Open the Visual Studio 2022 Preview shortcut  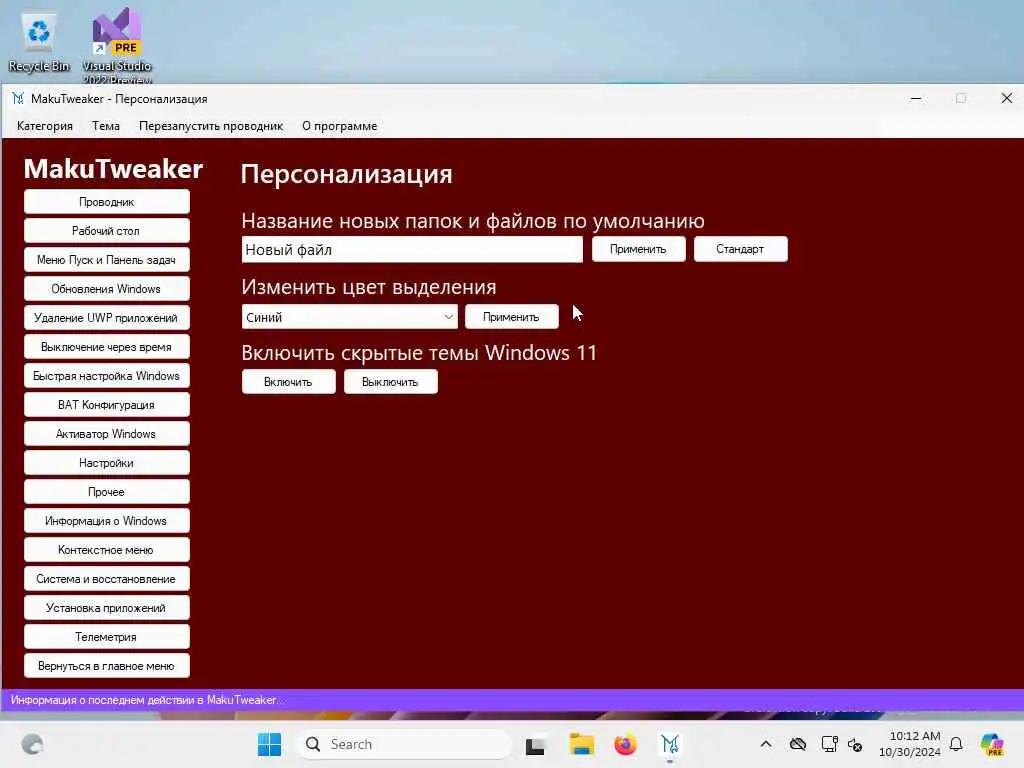(117, 45)
